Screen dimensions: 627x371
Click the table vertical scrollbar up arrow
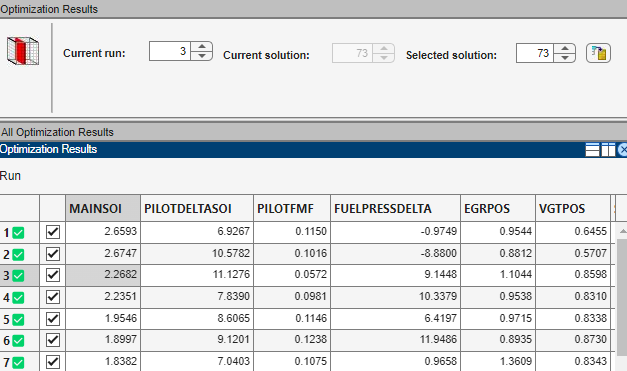tap(623, 231)
